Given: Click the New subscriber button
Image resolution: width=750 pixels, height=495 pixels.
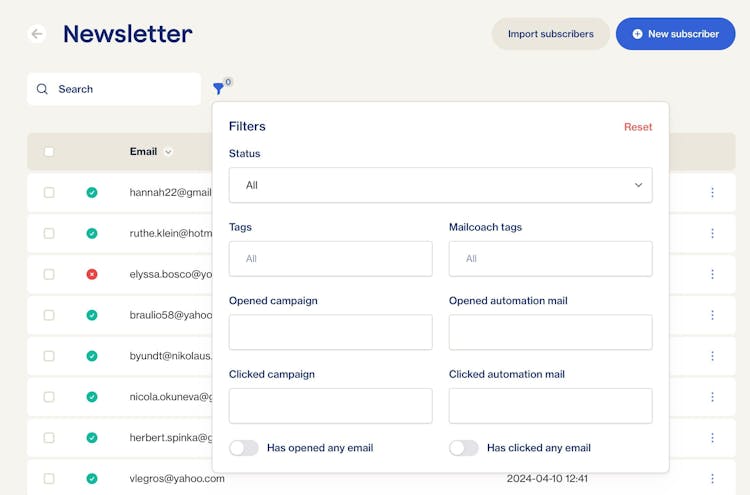Looking at the screenshot, I should pyautogui.click(x=675, y=34).
